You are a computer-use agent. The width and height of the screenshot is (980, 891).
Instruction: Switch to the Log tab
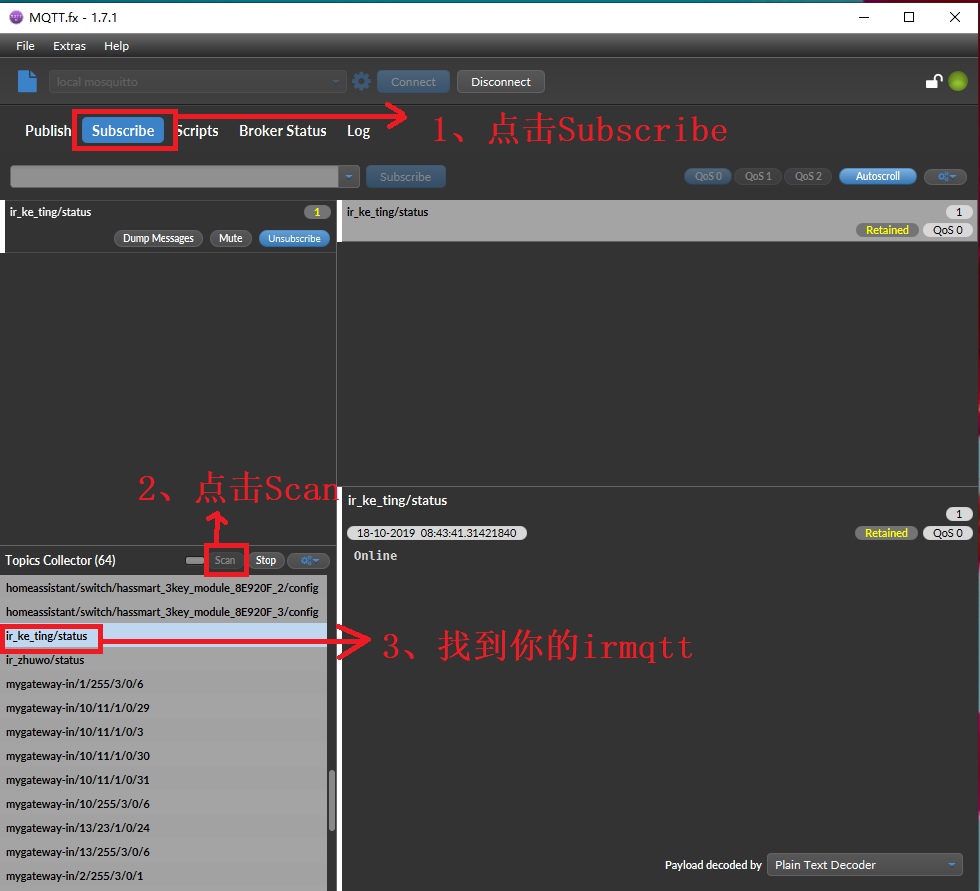pos(358,131)
